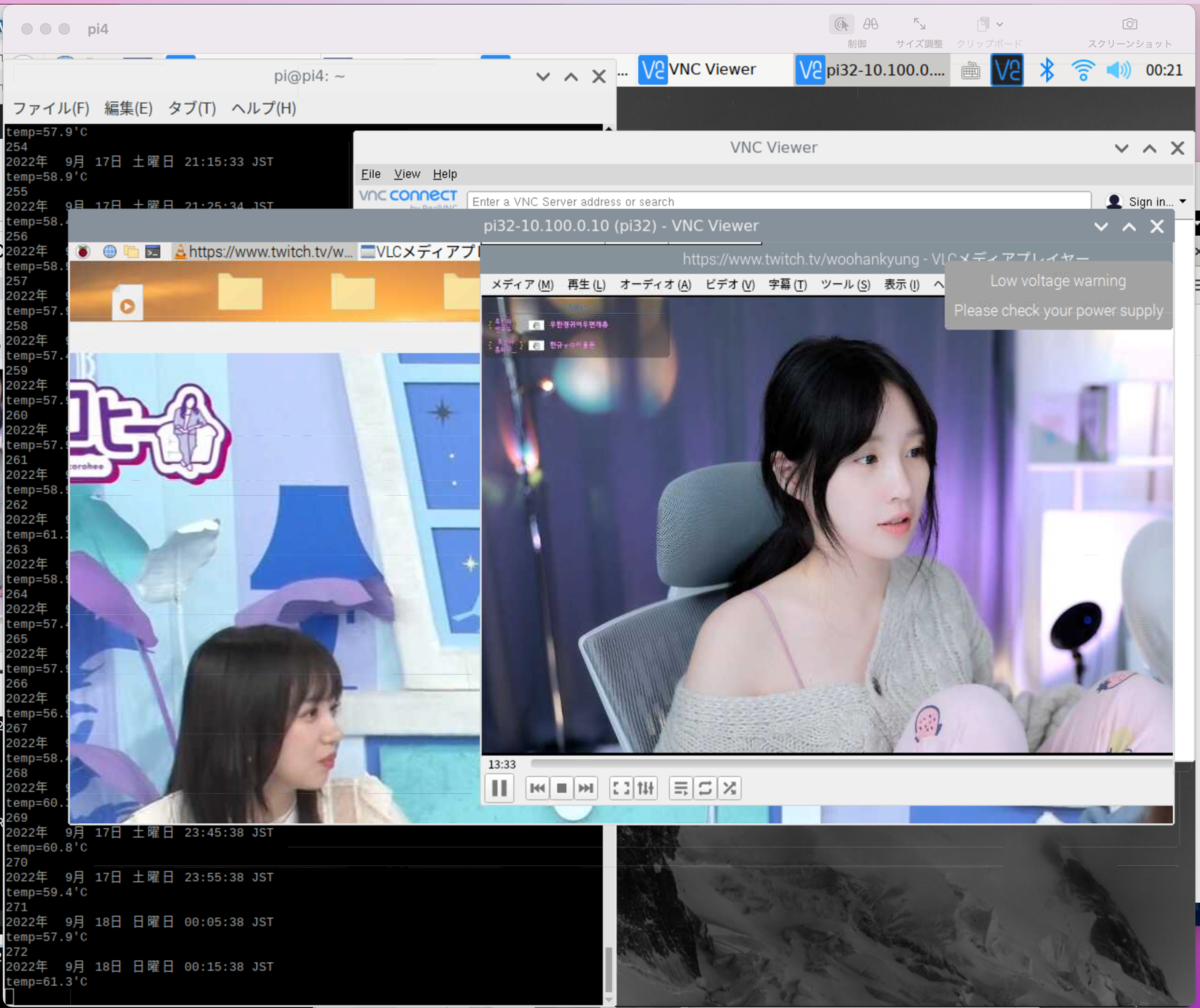Open ファイル(F) menu in terminal

coord(50,108)
